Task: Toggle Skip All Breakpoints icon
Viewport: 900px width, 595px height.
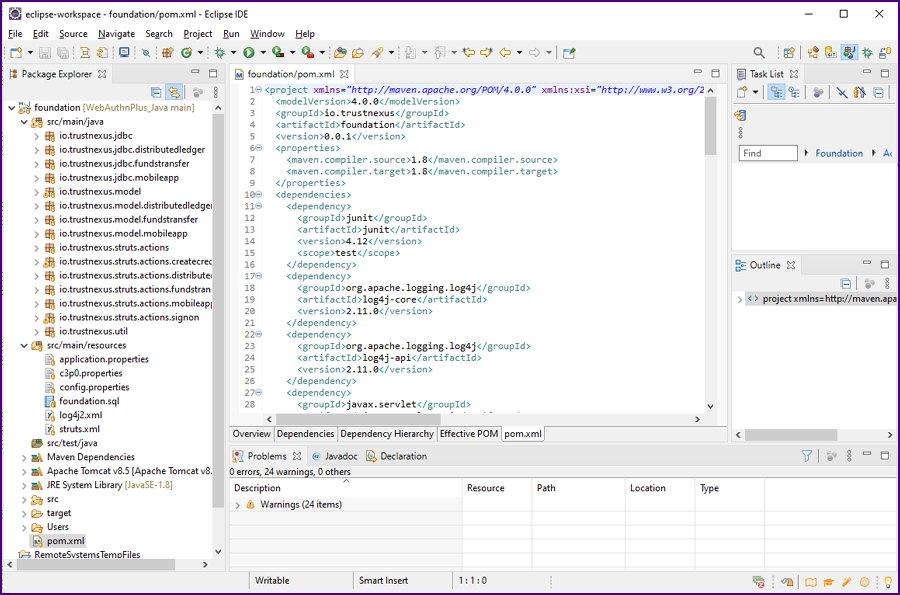Action: tap(146, 53)
